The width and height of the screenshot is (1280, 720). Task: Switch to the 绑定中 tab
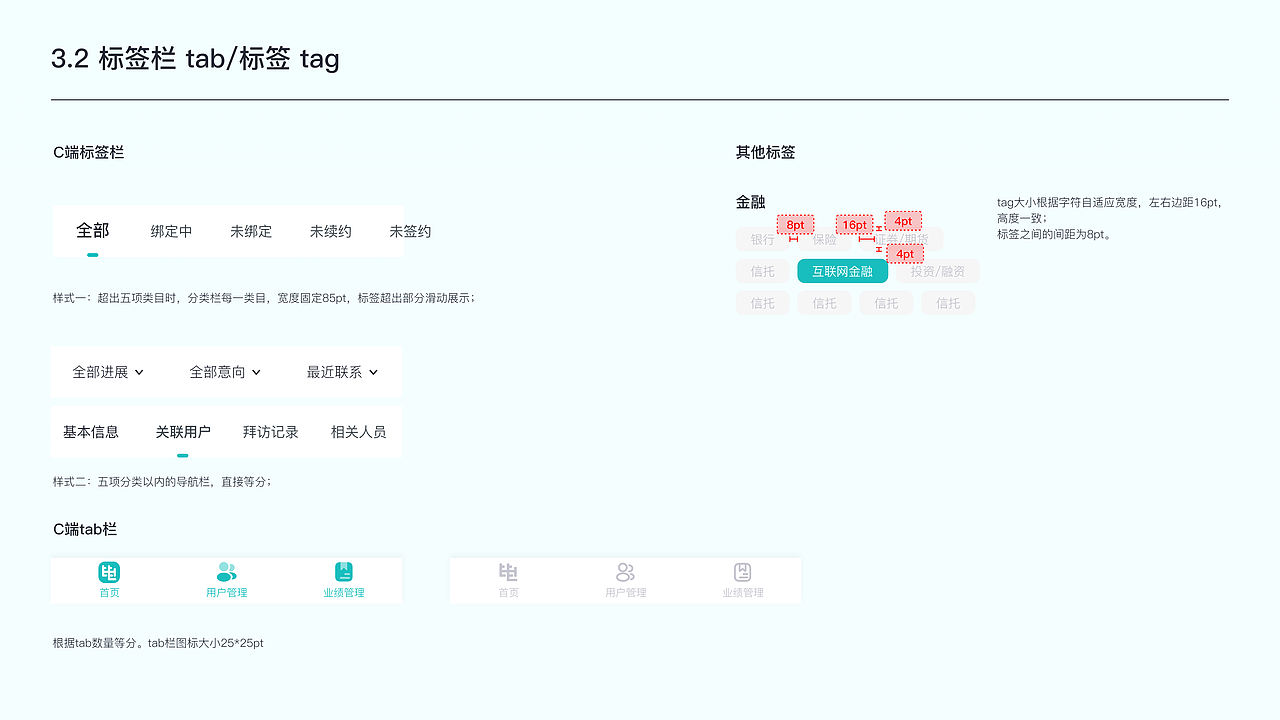tap(171, 231)
